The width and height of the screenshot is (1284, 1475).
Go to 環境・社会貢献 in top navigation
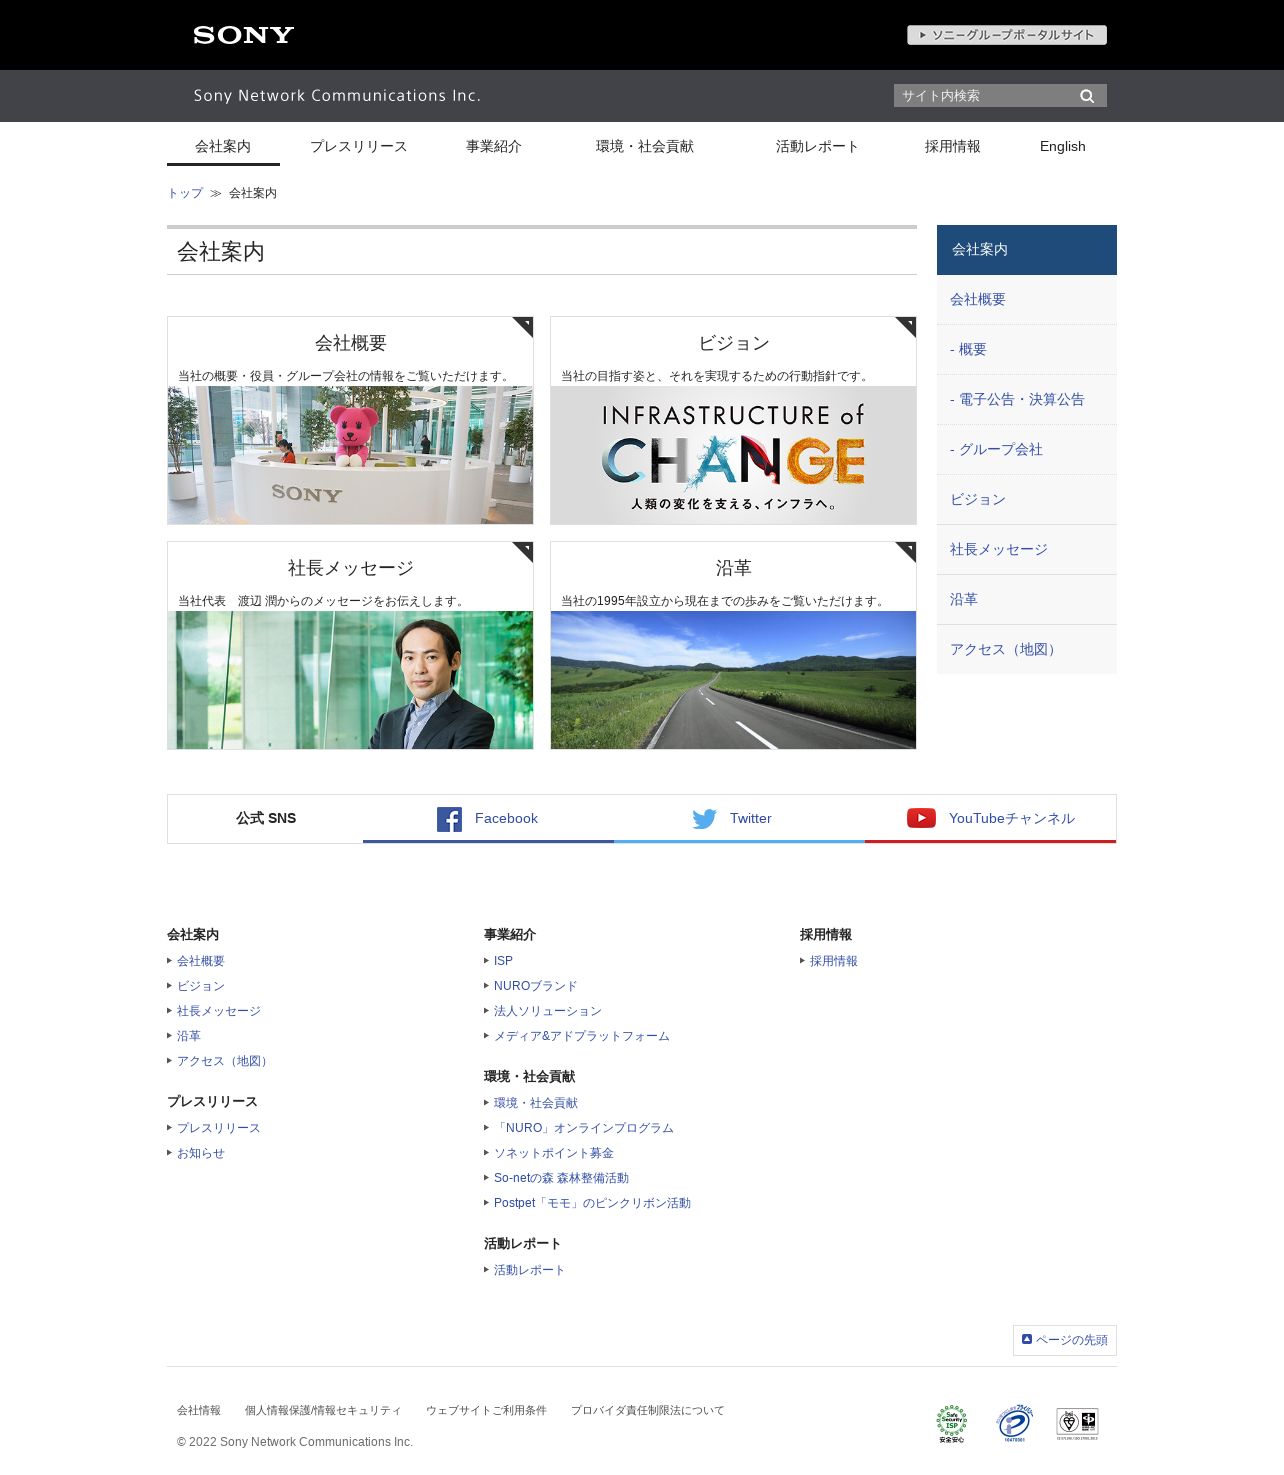click(x=645, y=147)
